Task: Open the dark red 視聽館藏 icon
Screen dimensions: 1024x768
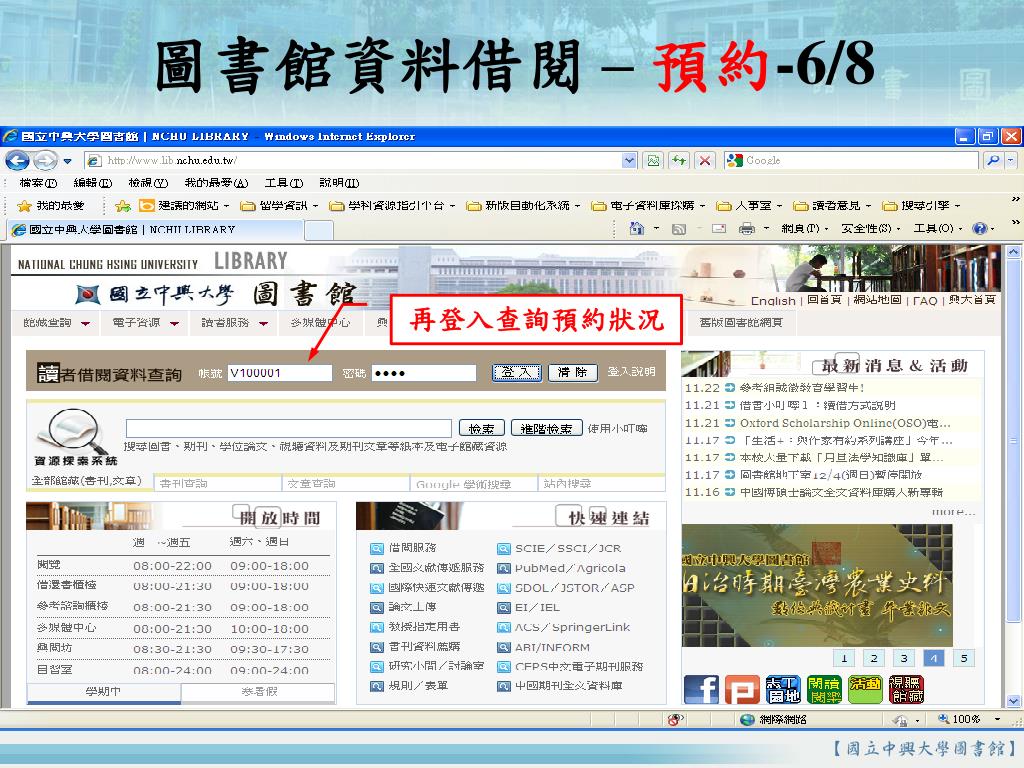Action: point(906,690)
